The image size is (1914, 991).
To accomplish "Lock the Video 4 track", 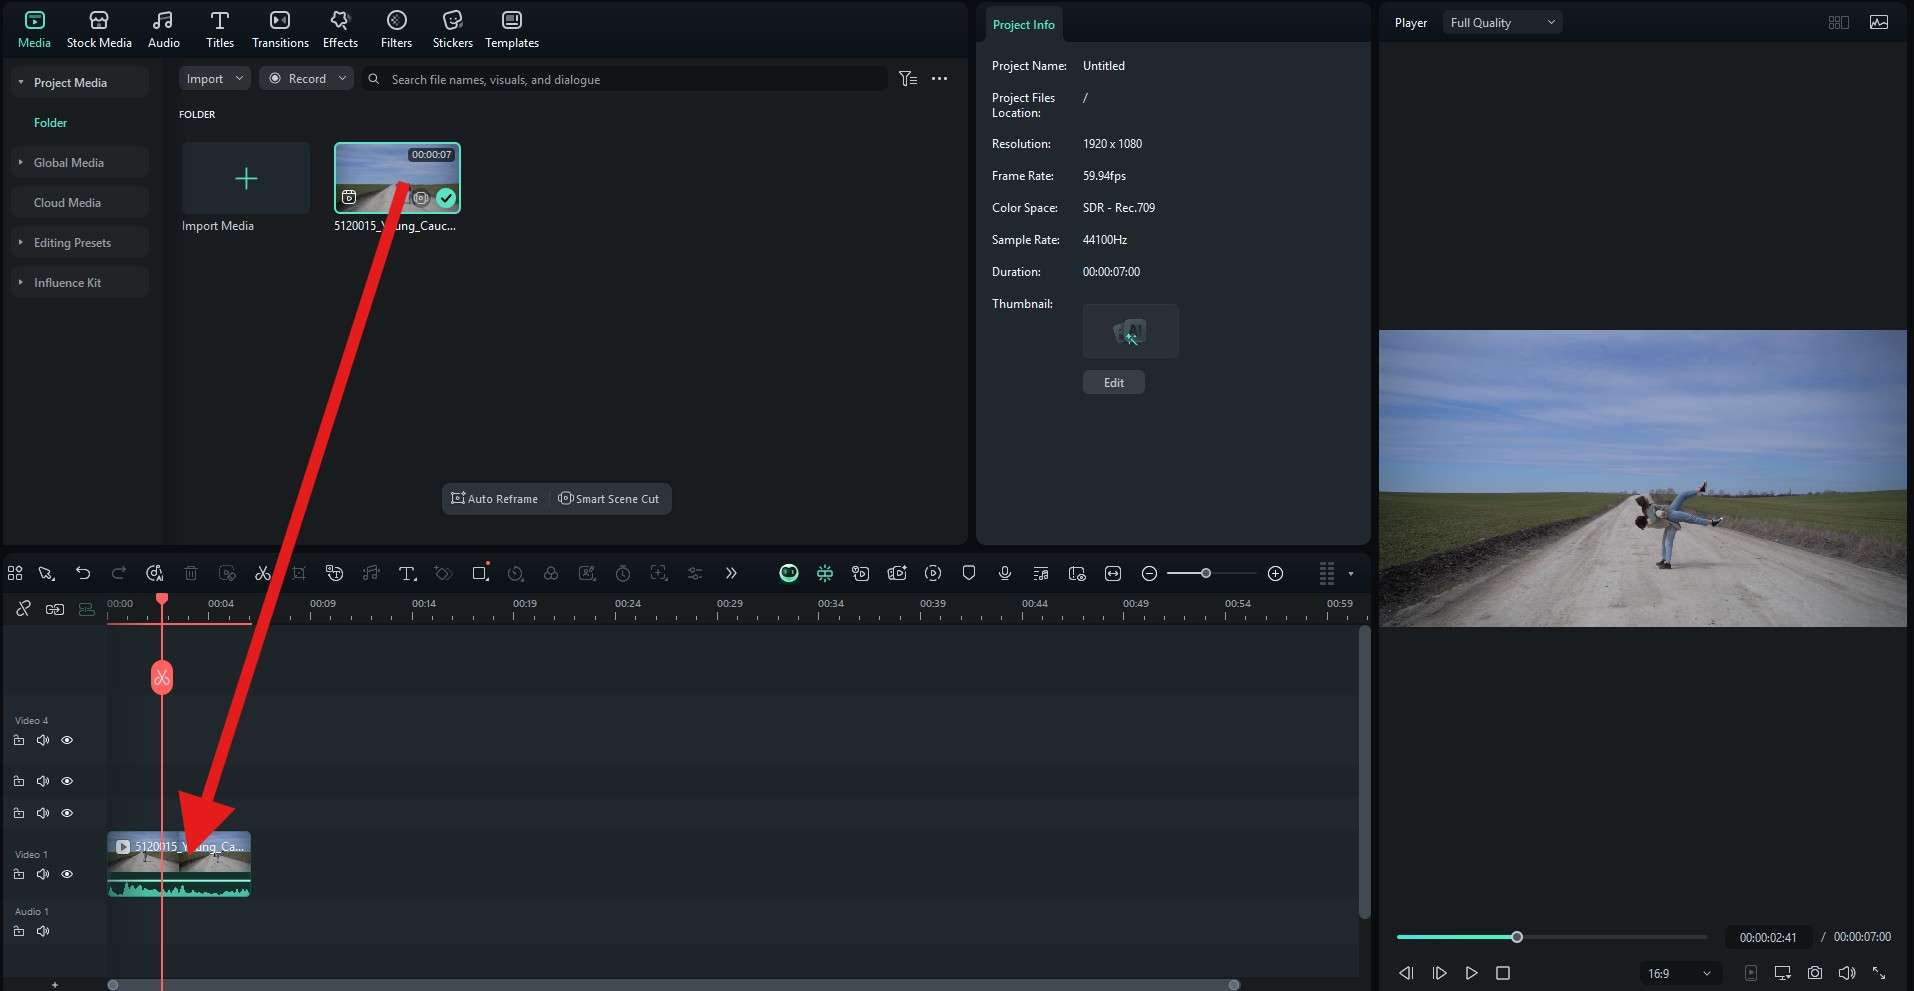I will 19,740.
